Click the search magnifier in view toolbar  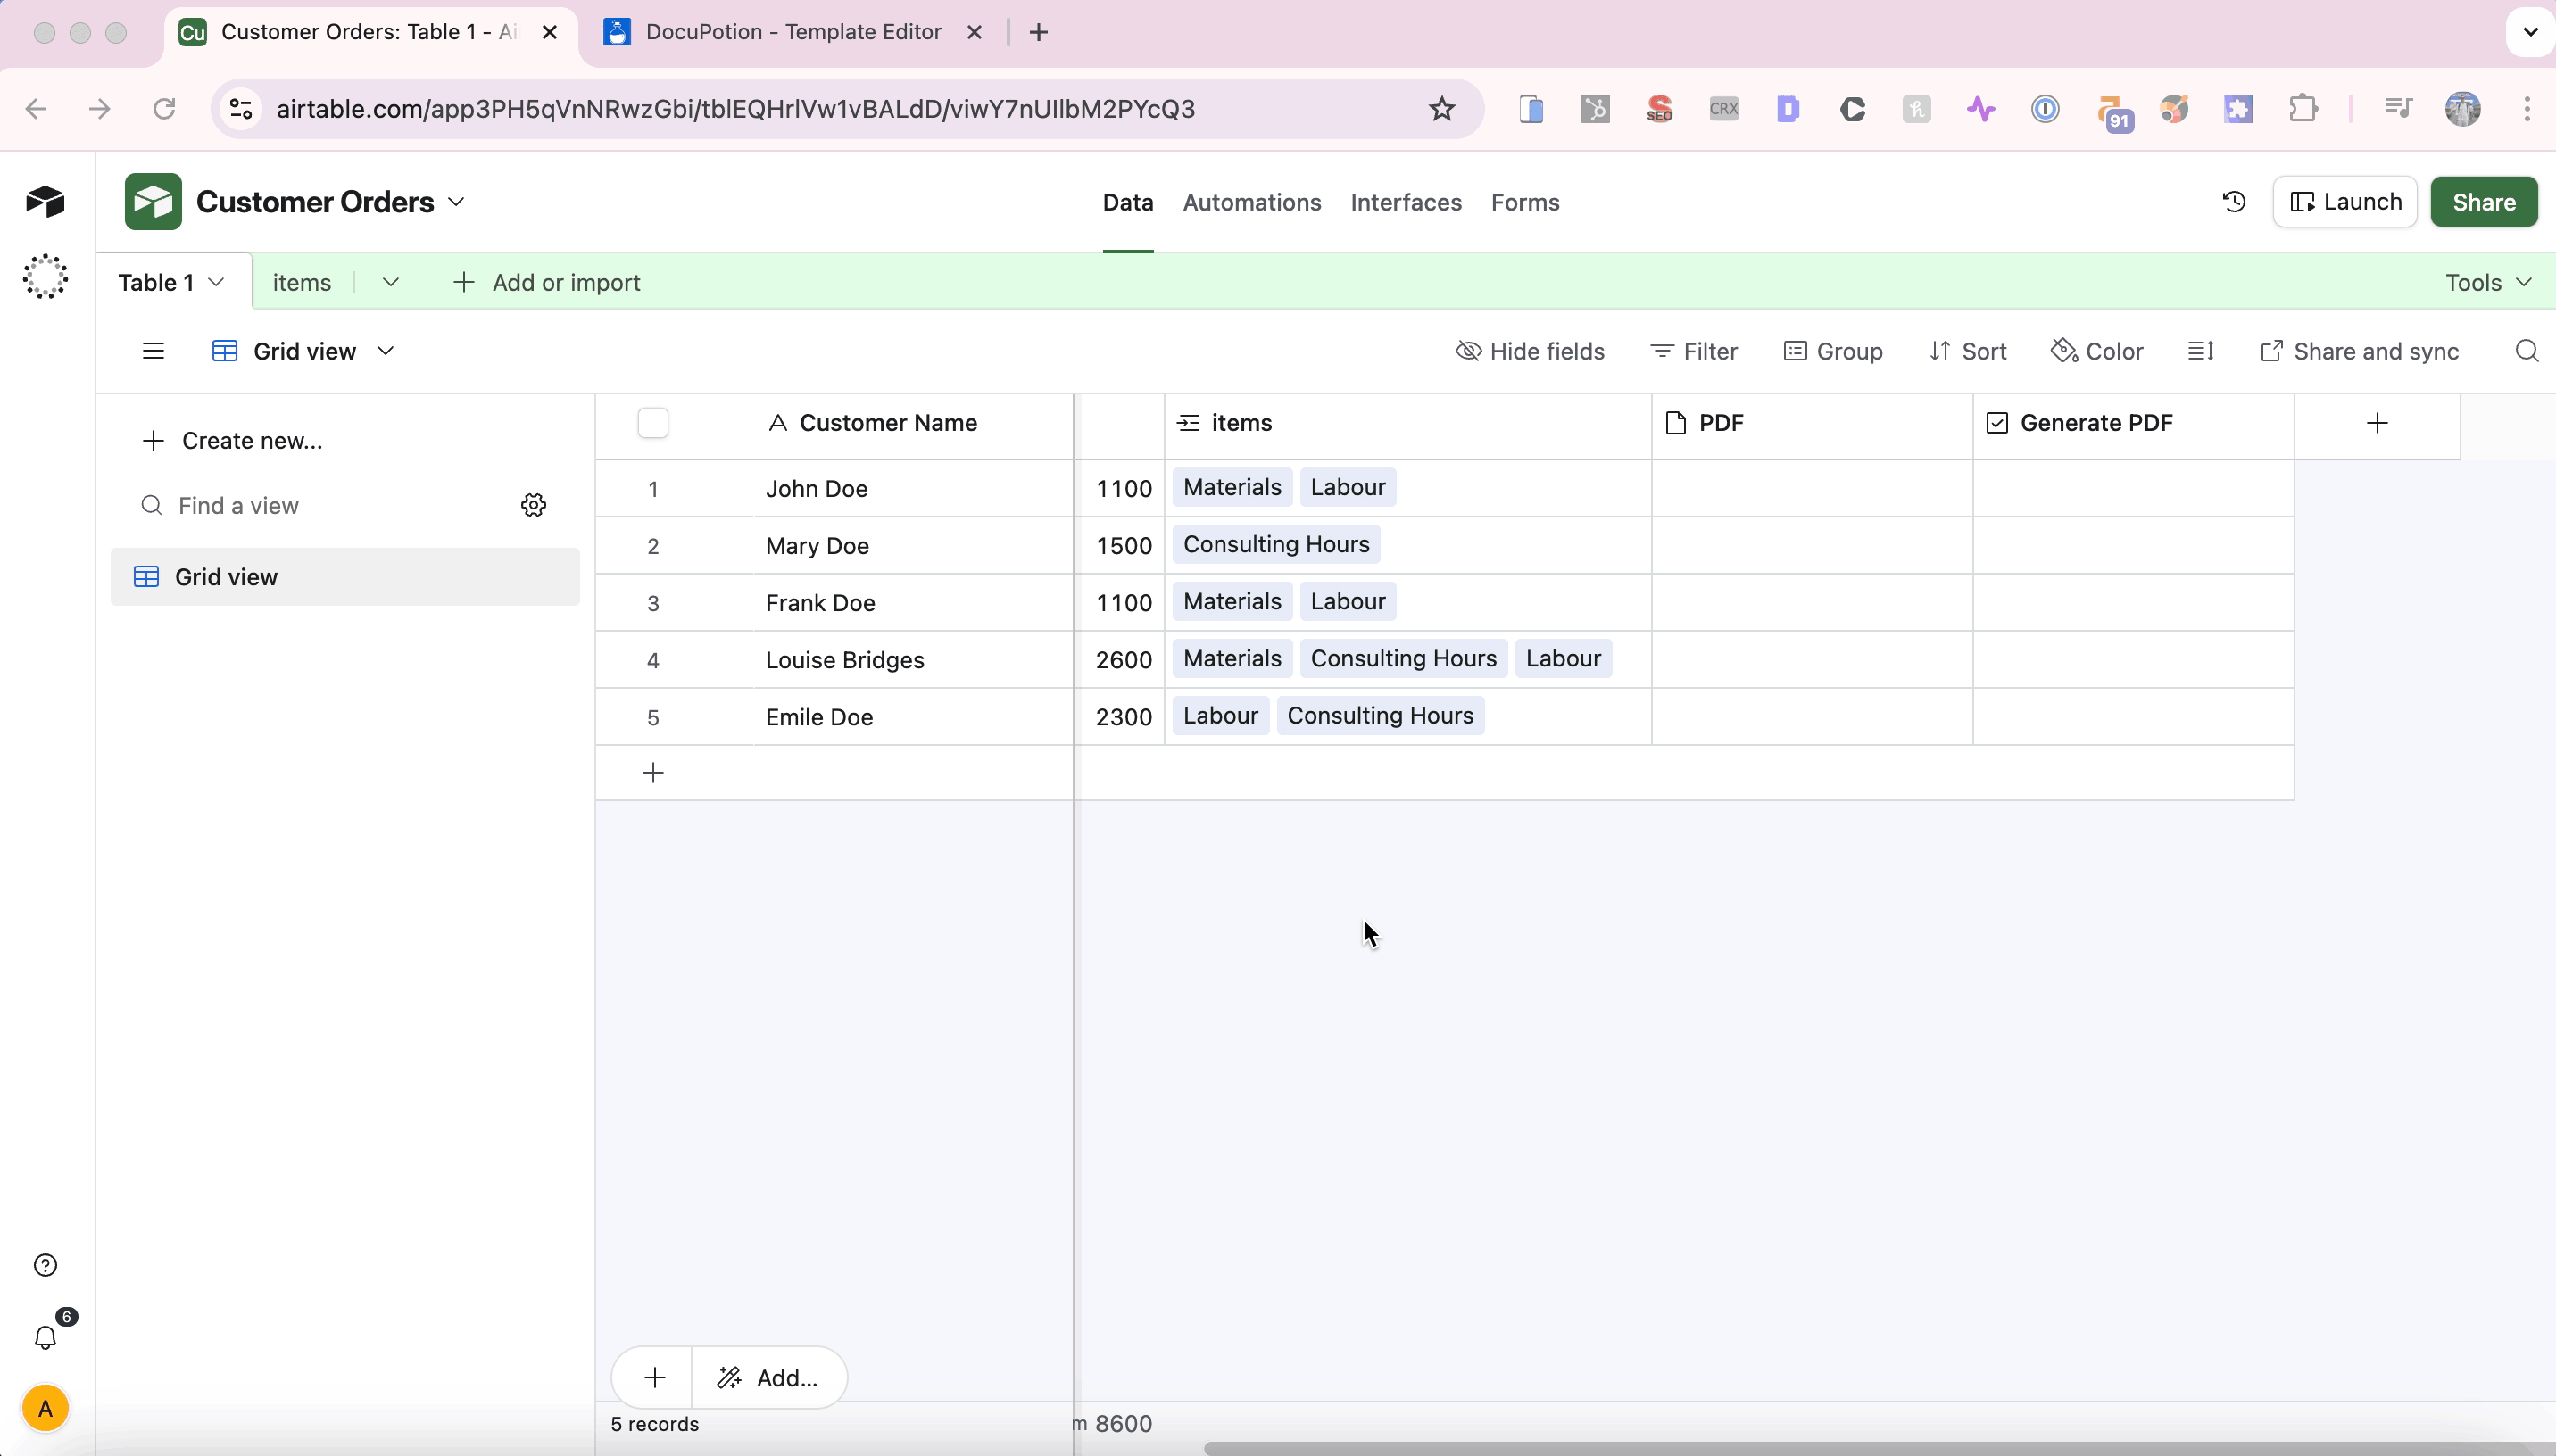2526,351
